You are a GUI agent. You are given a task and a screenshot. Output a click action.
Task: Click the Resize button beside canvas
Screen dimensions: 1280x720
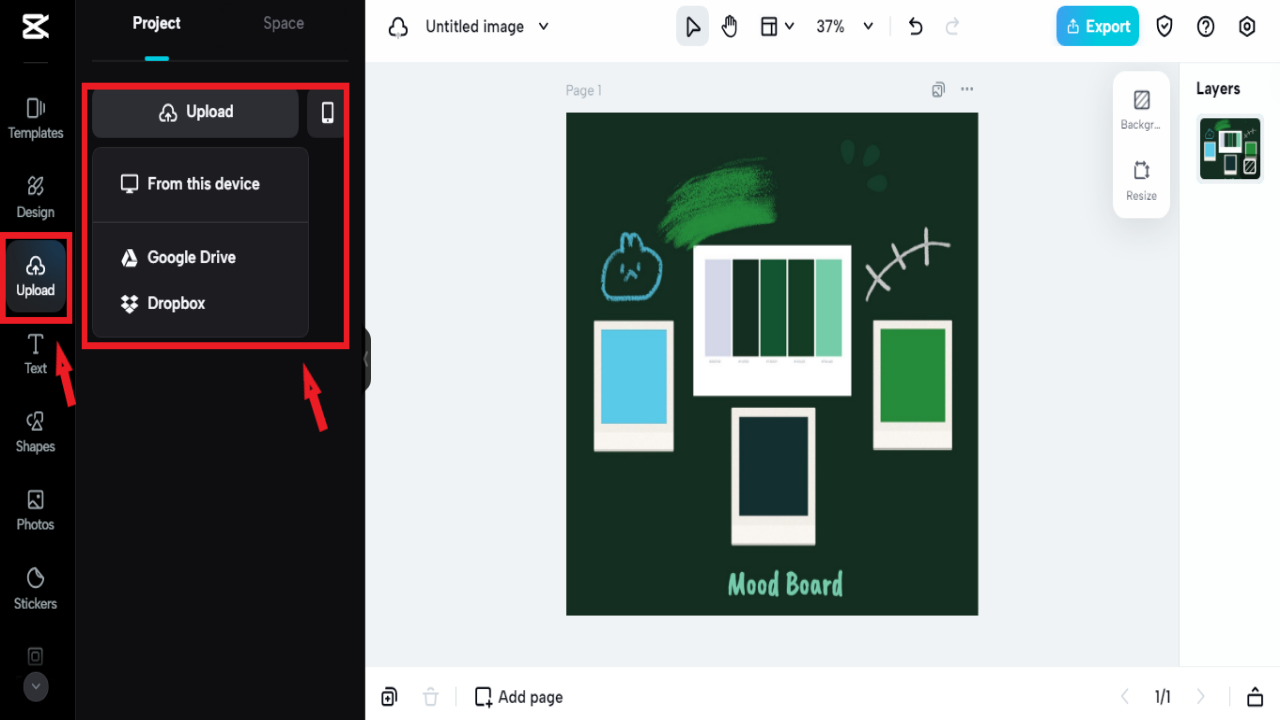(x=1141, y=180)
